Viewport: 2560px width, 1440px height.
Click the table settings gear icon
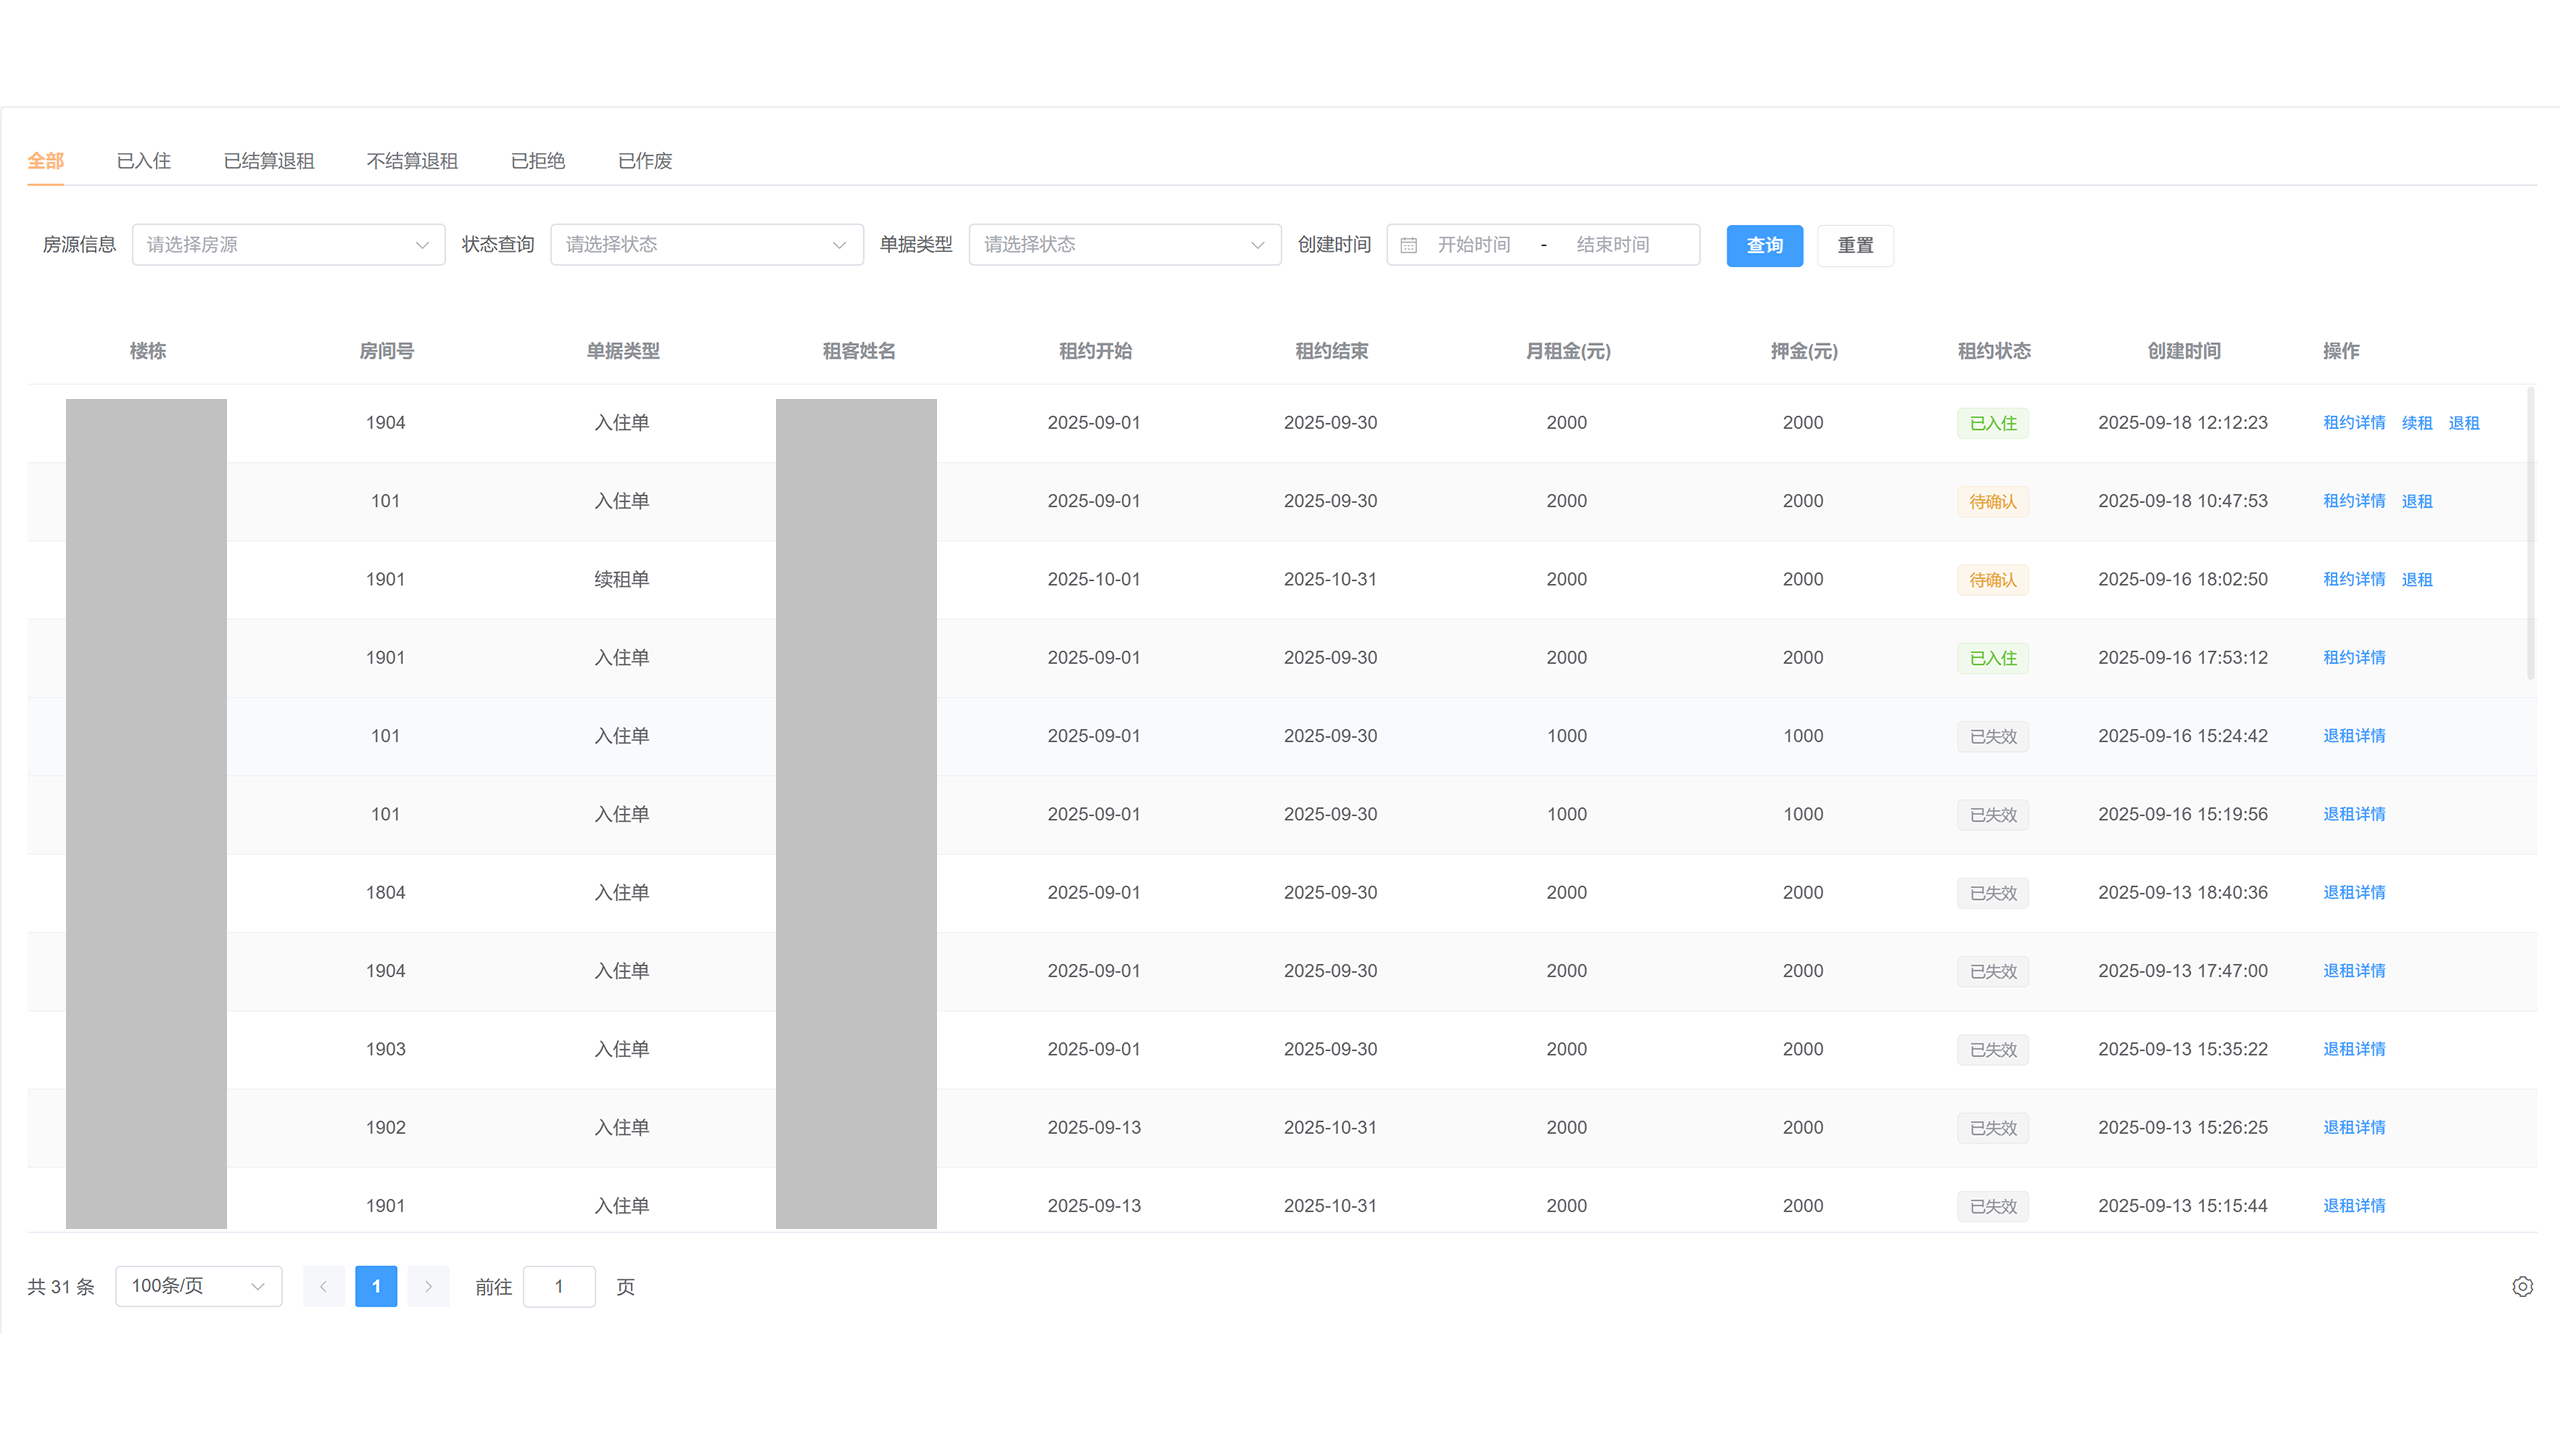coord(2522,1287)
